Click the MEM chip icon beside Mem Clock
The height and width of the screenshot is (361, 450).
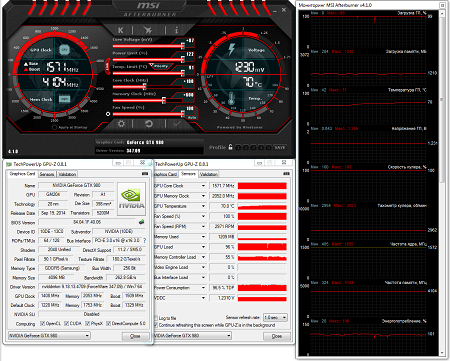click(x=64, y=99)
